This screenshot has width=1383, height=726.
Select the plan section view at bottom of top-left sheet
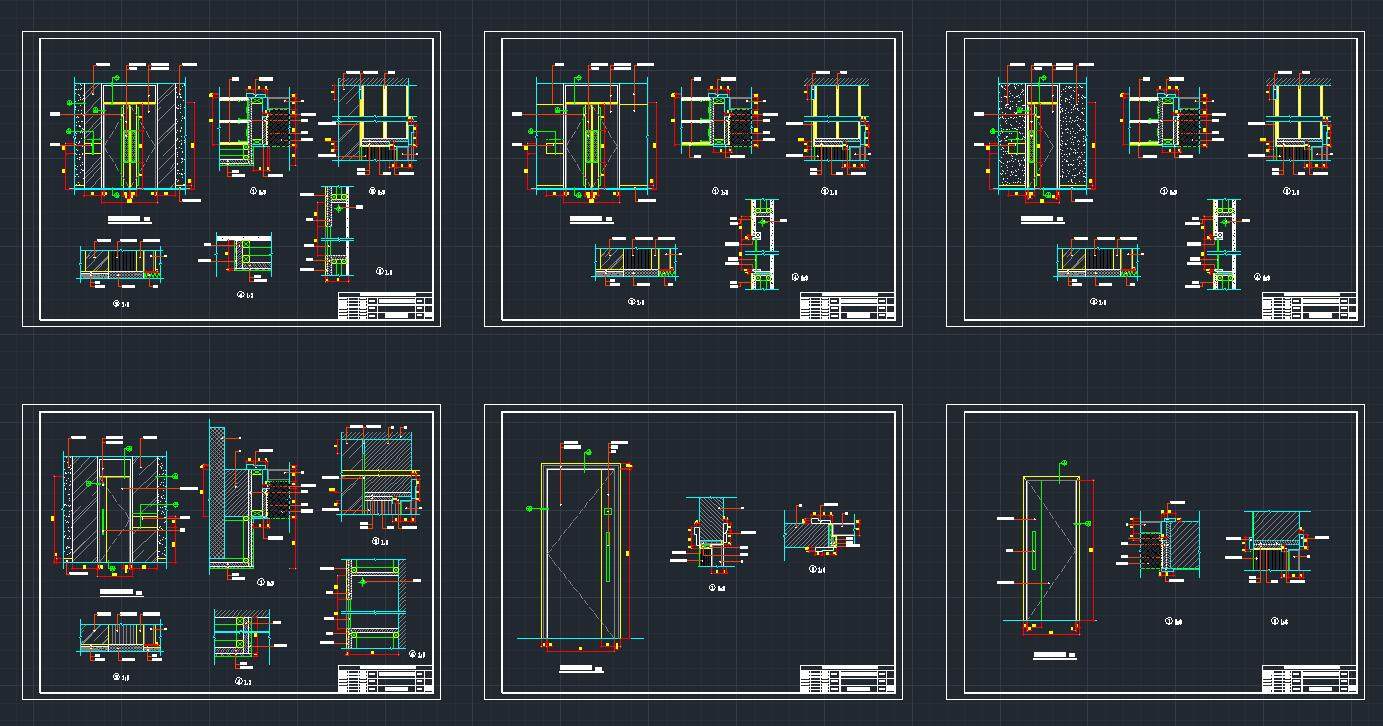[x=120, y=262]
